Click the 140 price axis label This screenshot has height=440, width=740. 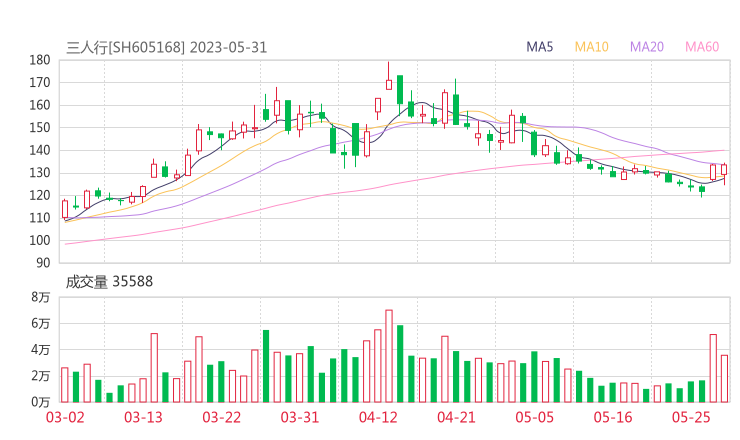40,150
